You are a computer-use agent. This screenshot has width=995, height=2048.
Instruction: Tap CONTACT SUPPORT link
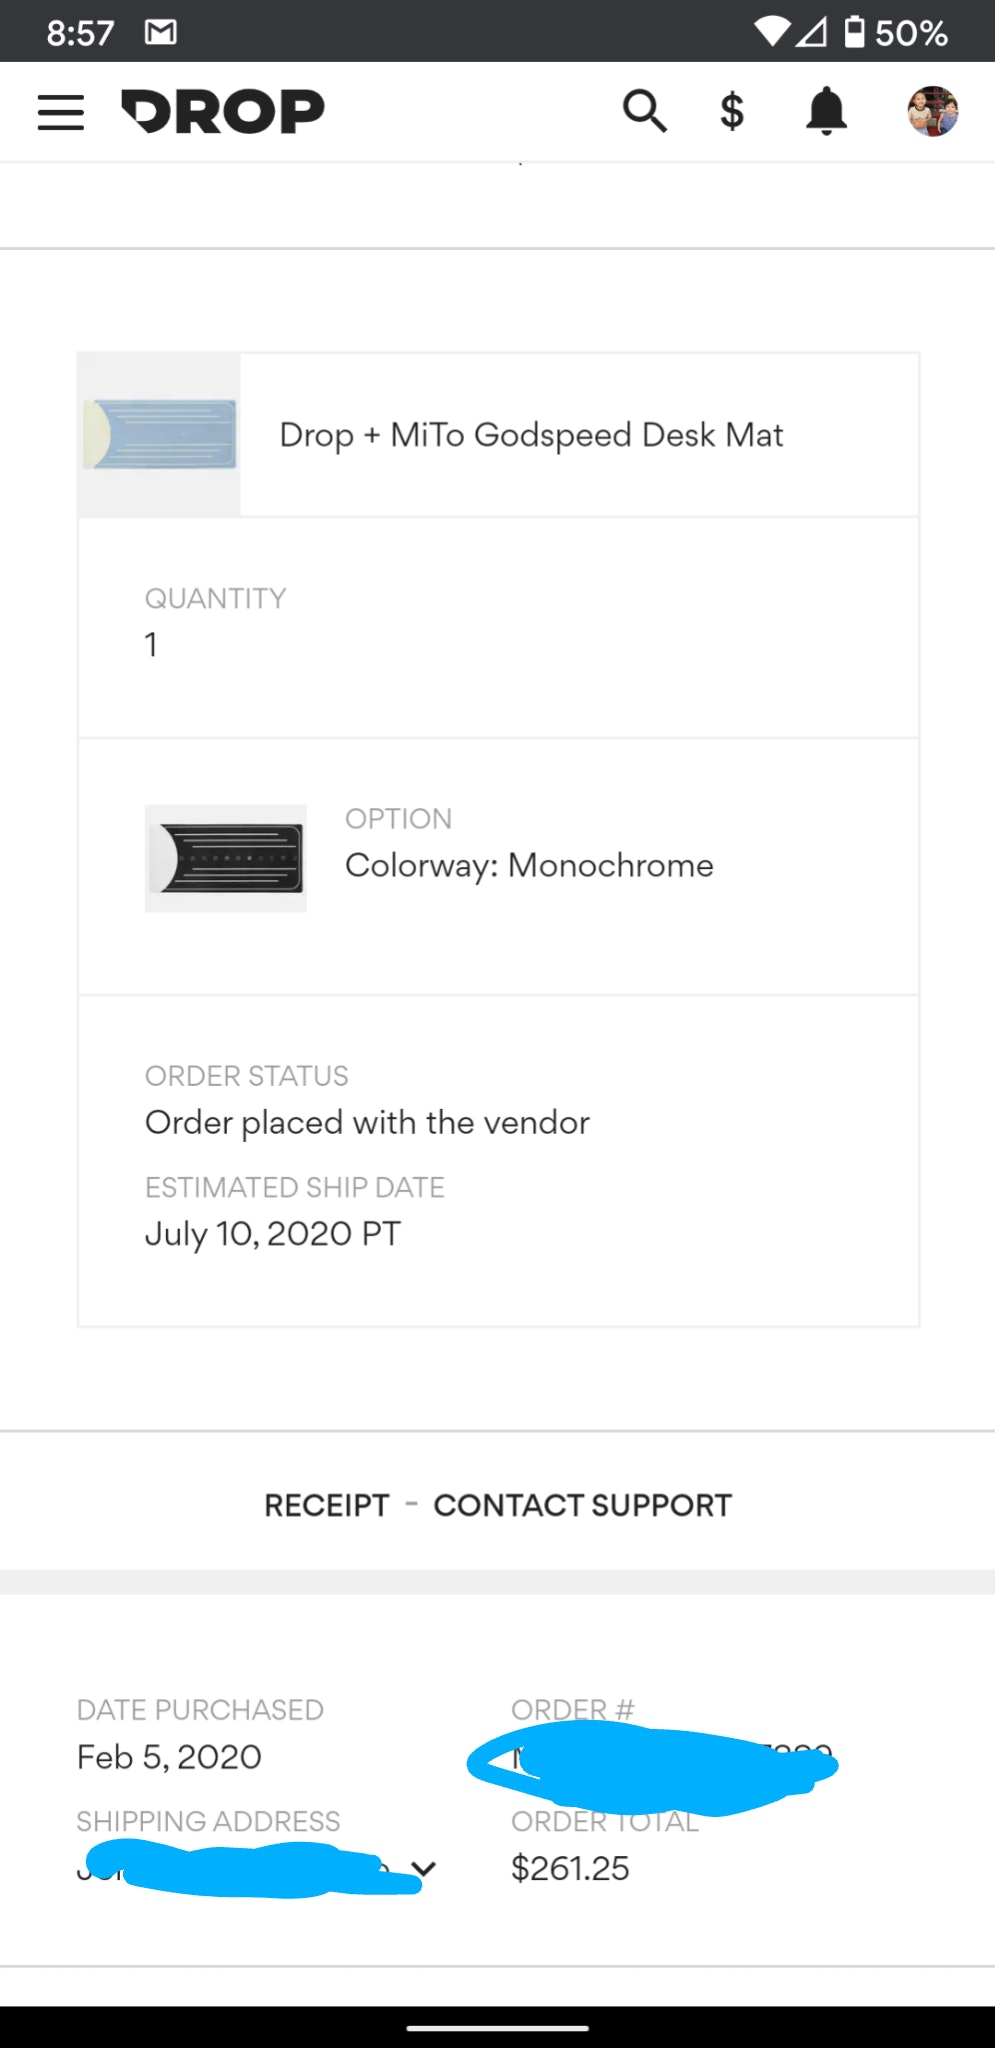pos(582,1505)
